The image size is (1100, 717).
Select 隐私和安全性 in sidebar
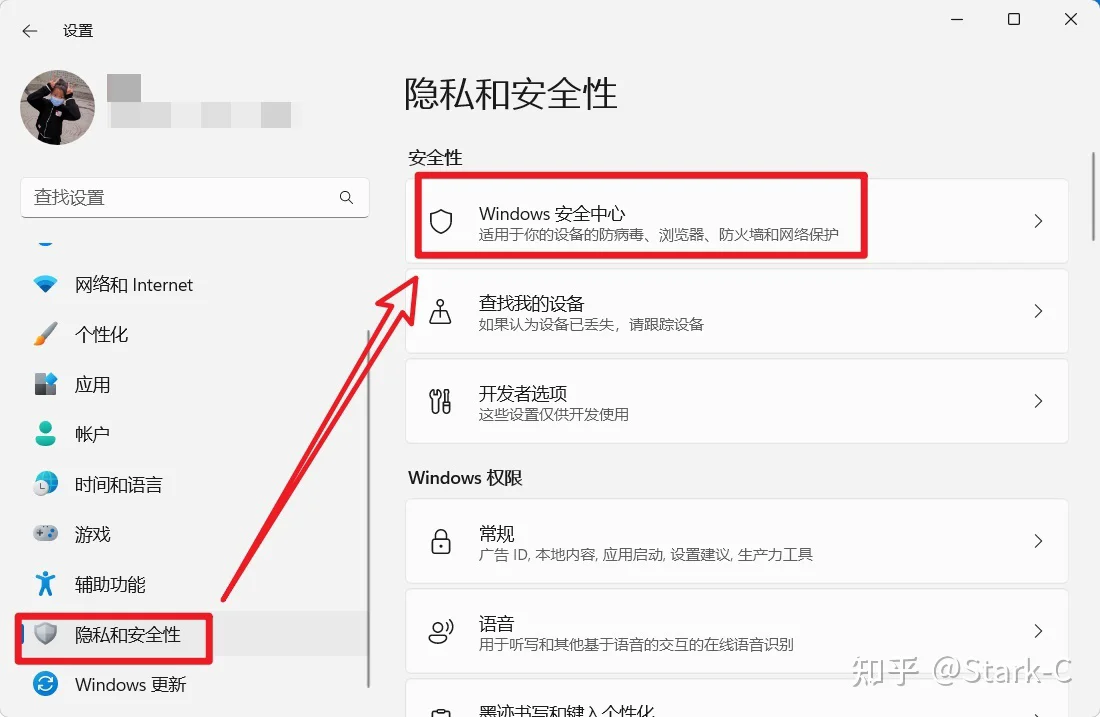(x=128, y=634)
